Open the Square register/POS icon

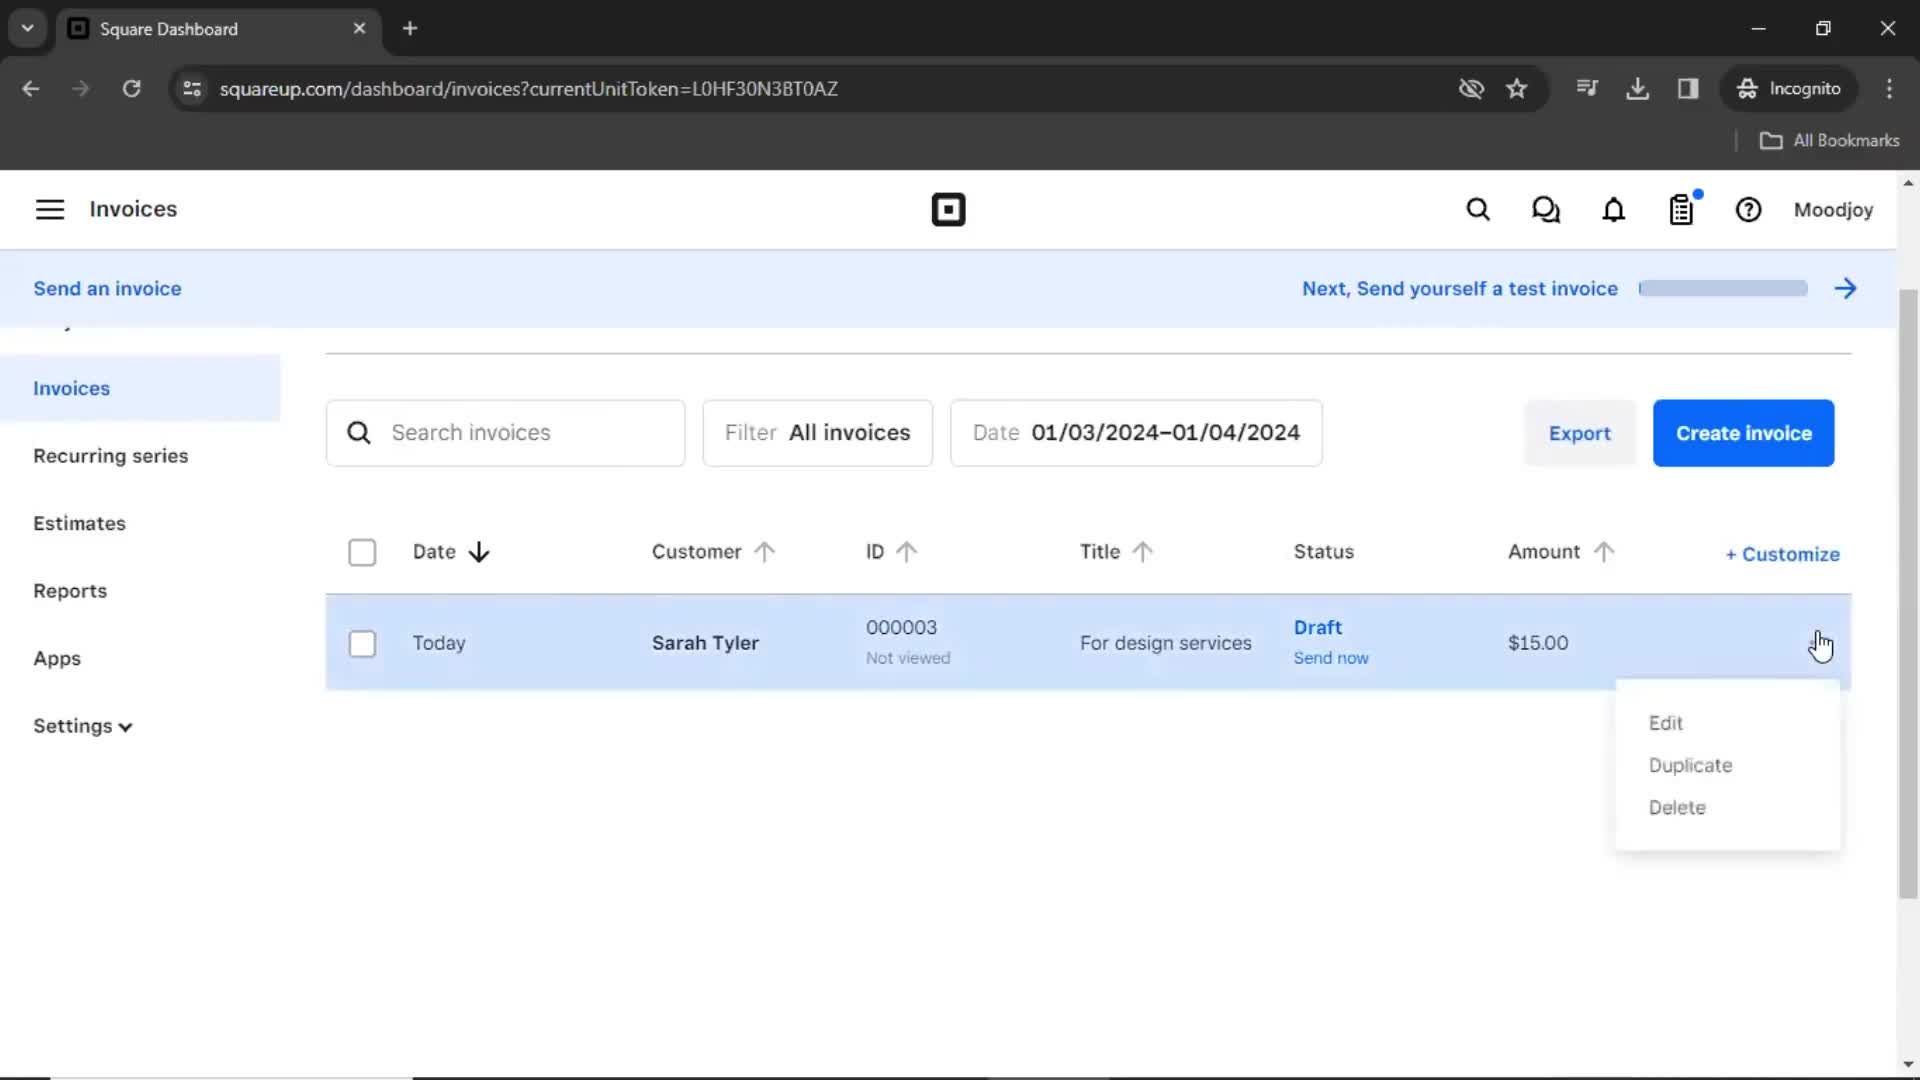[1683, 210]
